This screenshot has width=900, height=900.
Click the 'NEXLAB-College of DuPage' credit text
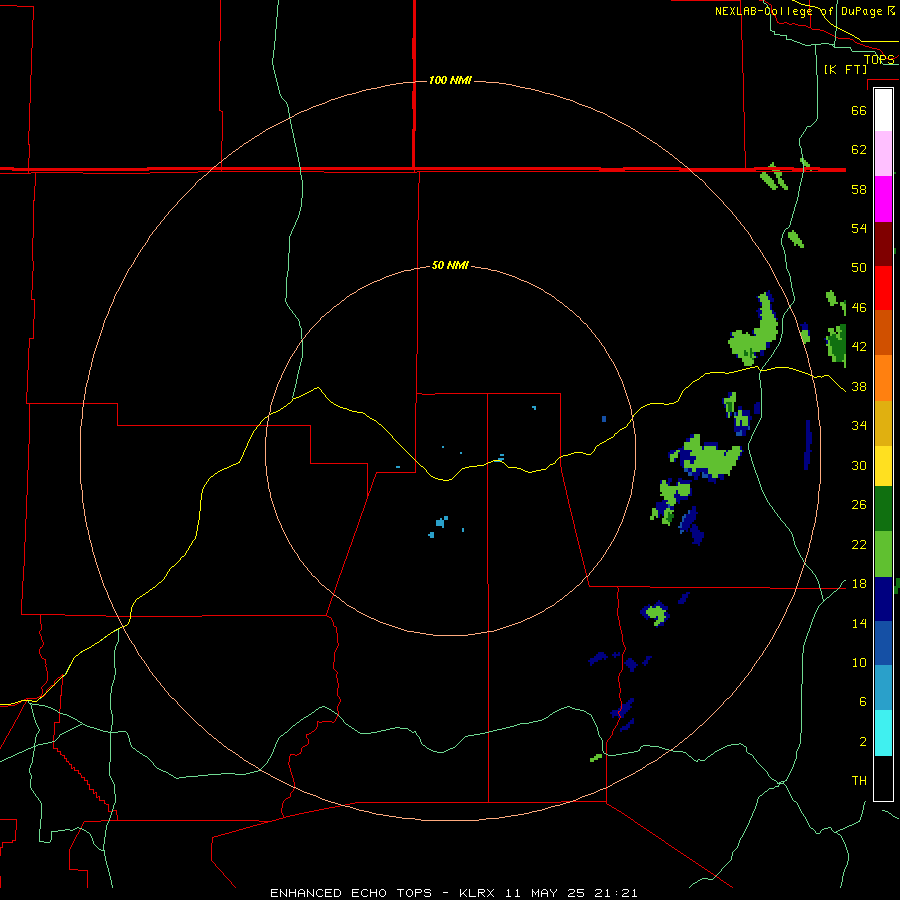798,11
